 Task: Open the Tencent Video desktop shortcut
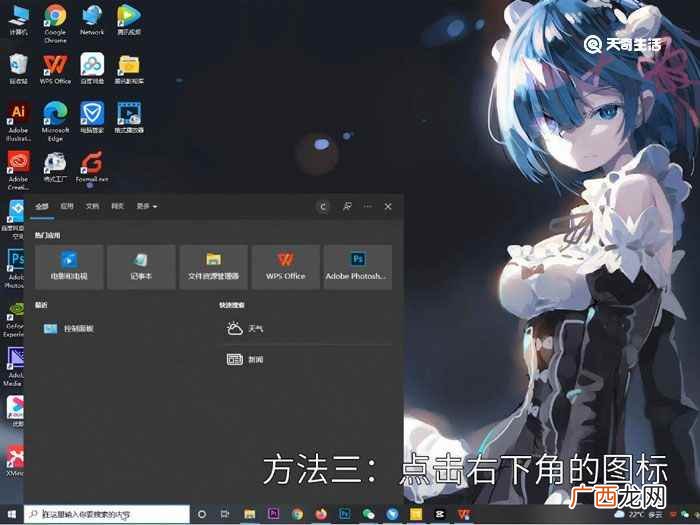(x=129, y=20)
